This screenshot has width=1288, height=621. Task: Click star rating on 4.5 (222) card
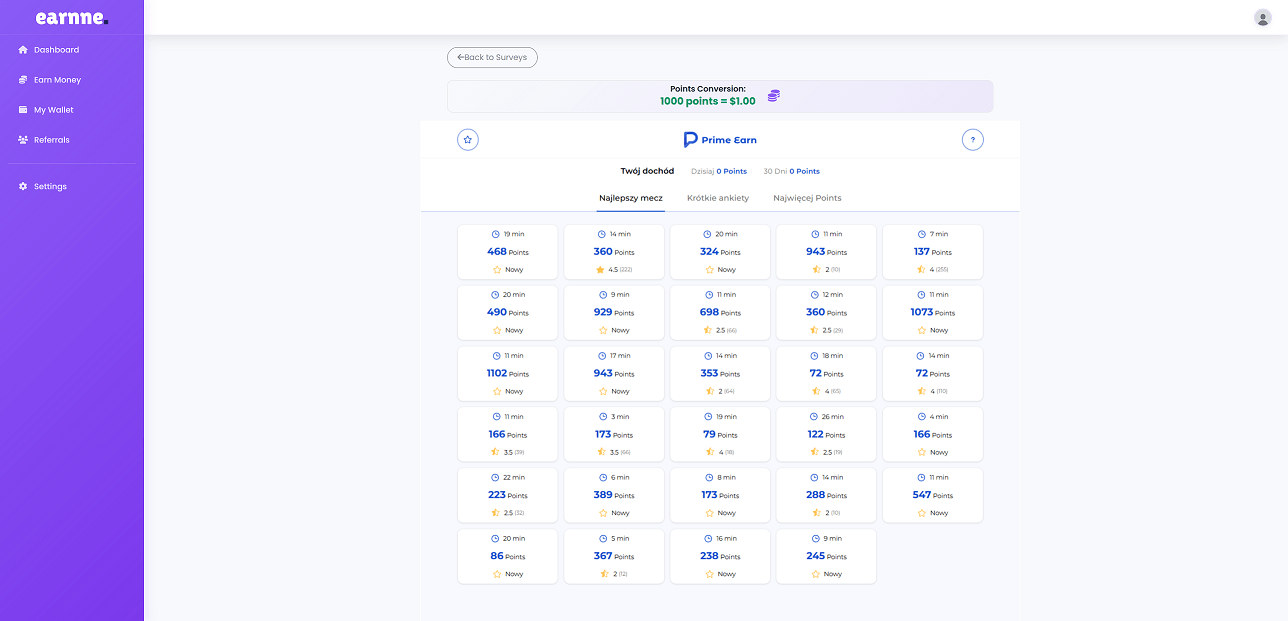click(x=600, y=270)
